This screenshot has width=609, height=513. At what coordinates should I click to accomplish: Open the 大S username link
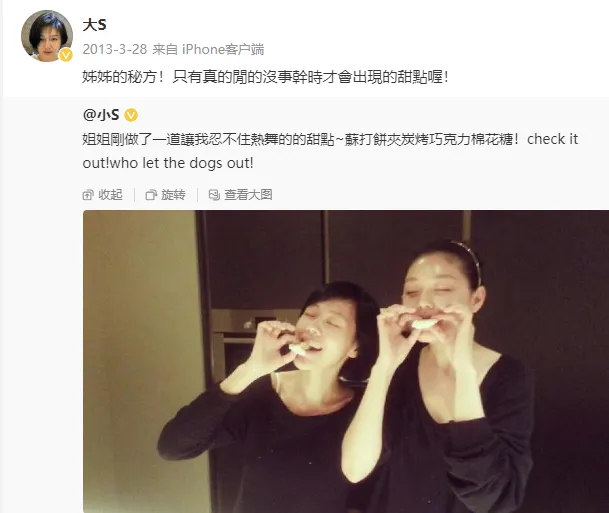(x=94, y=25)
